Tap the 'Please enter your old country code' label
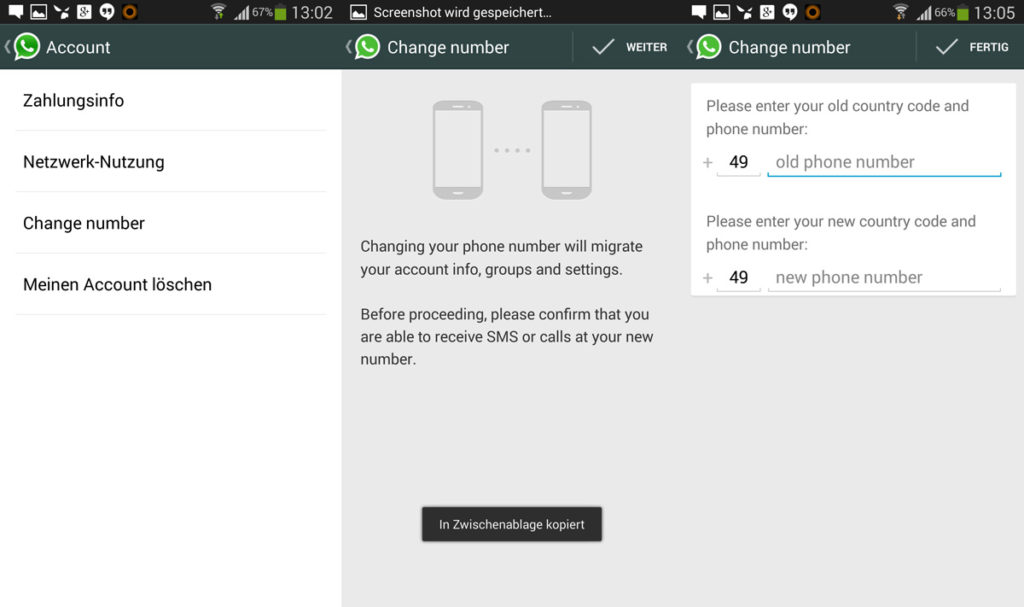1024x607 pixels. pos(837,117)
